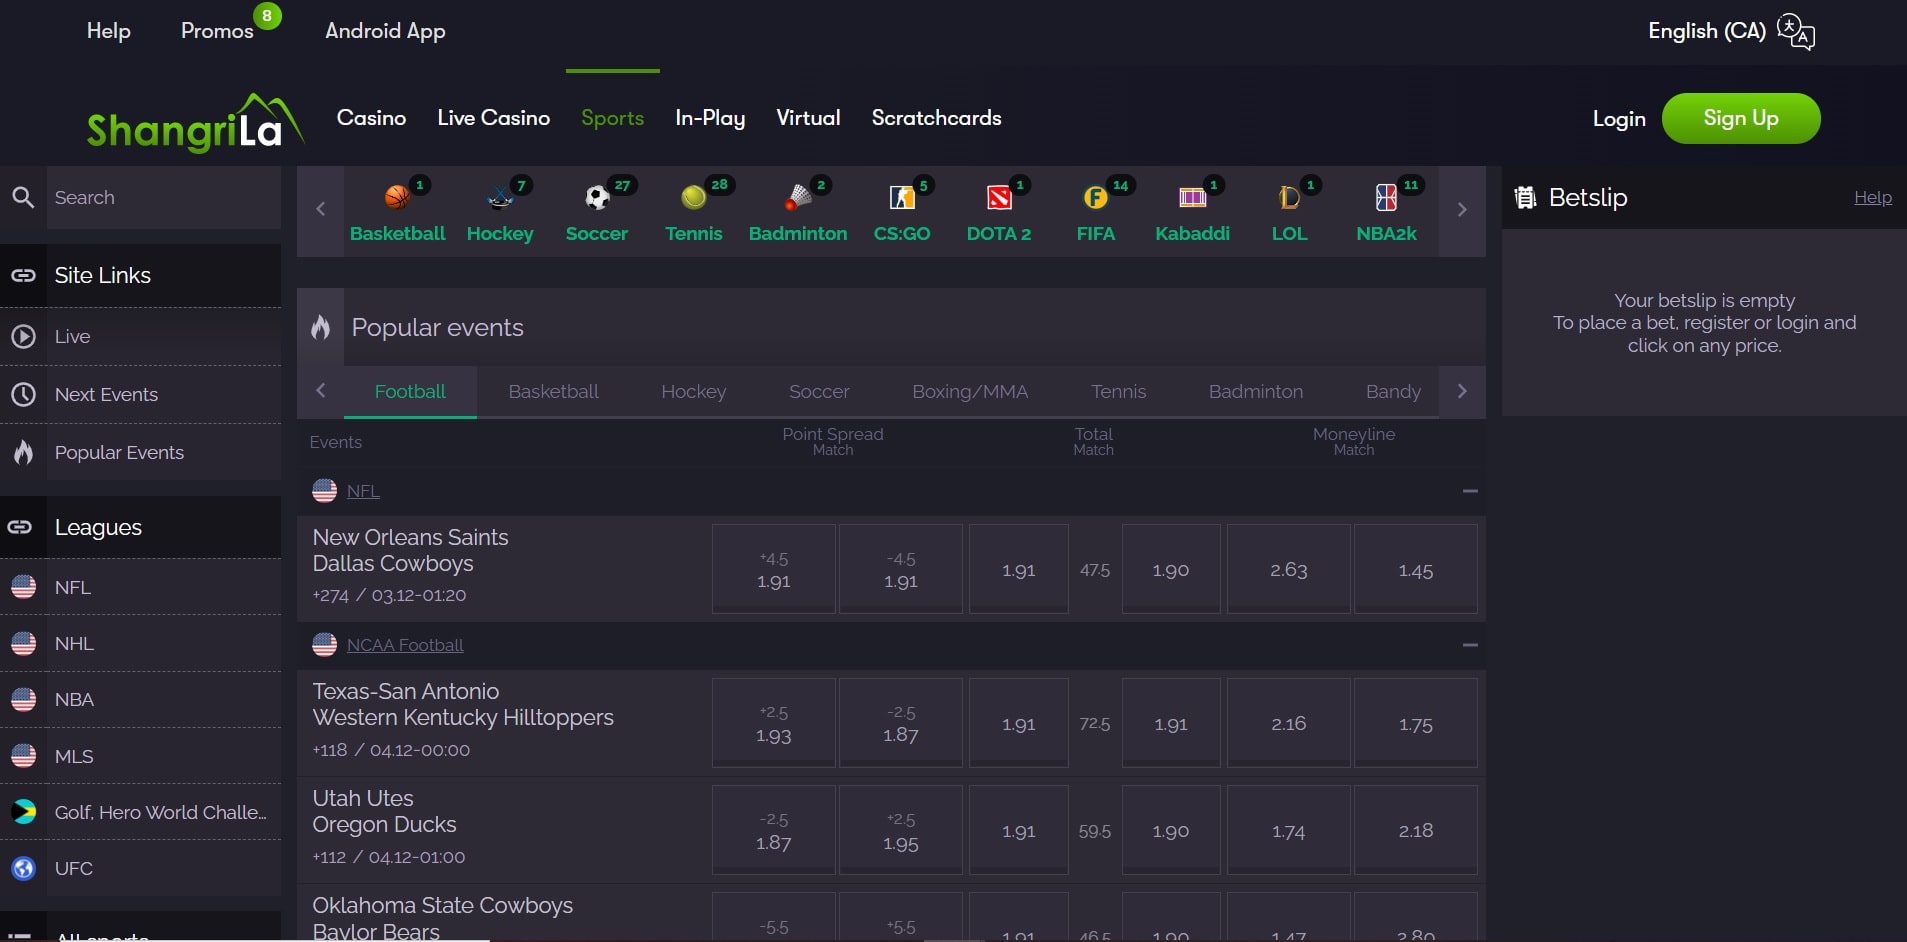The width and height of the screenshot is (1907, 942).
Task: Click the NHL flag icon in Leagues
Action: [23, 643]
